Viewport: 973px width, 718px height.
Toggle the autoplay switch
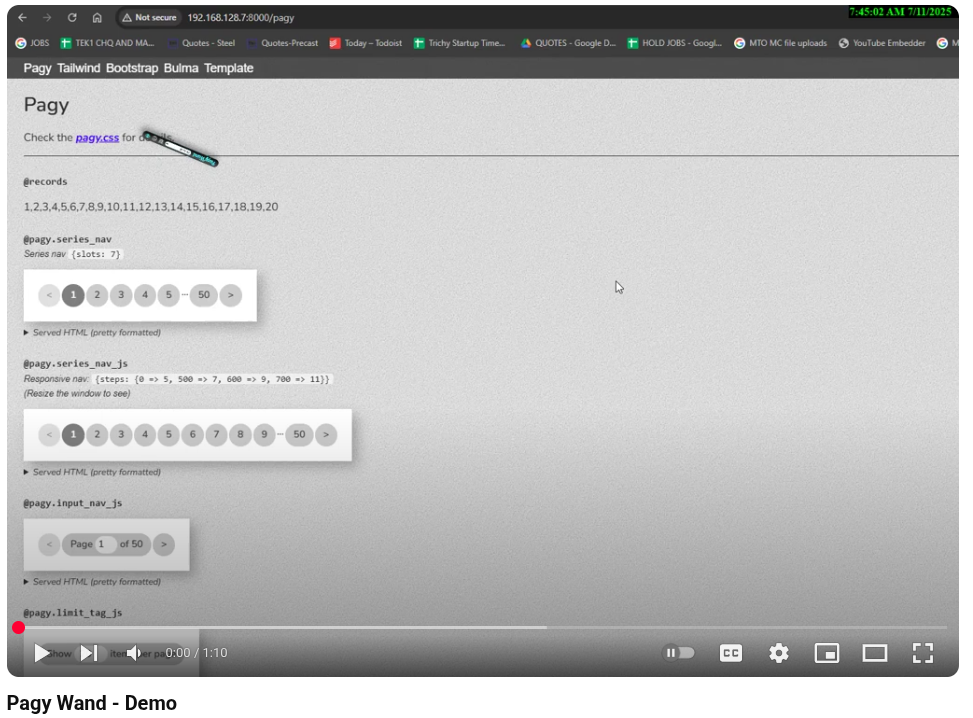[679, 653]
